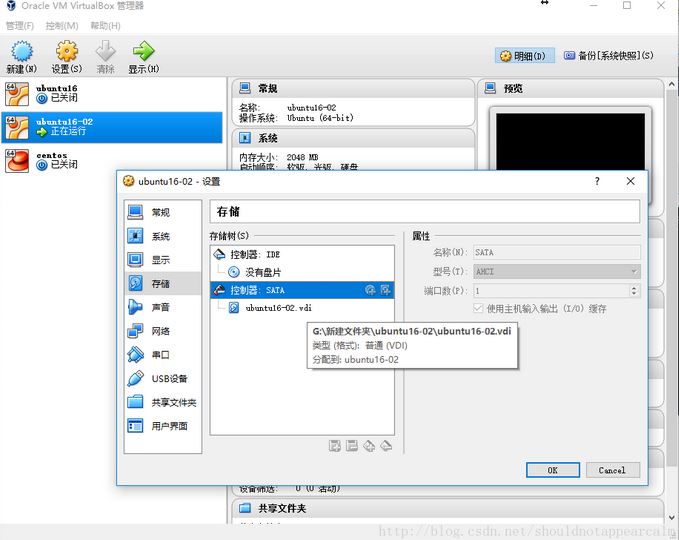The height and width of the screenshot is (540, 679).
Task: Open the 共享文件夹 settings page
Action: coord(163,402)
